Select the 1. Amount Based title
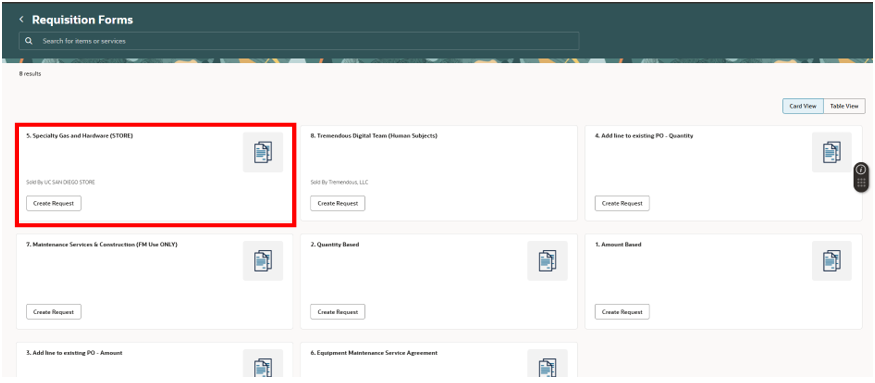875x383 pixels. pyautogui.click(x=618, y=245)
